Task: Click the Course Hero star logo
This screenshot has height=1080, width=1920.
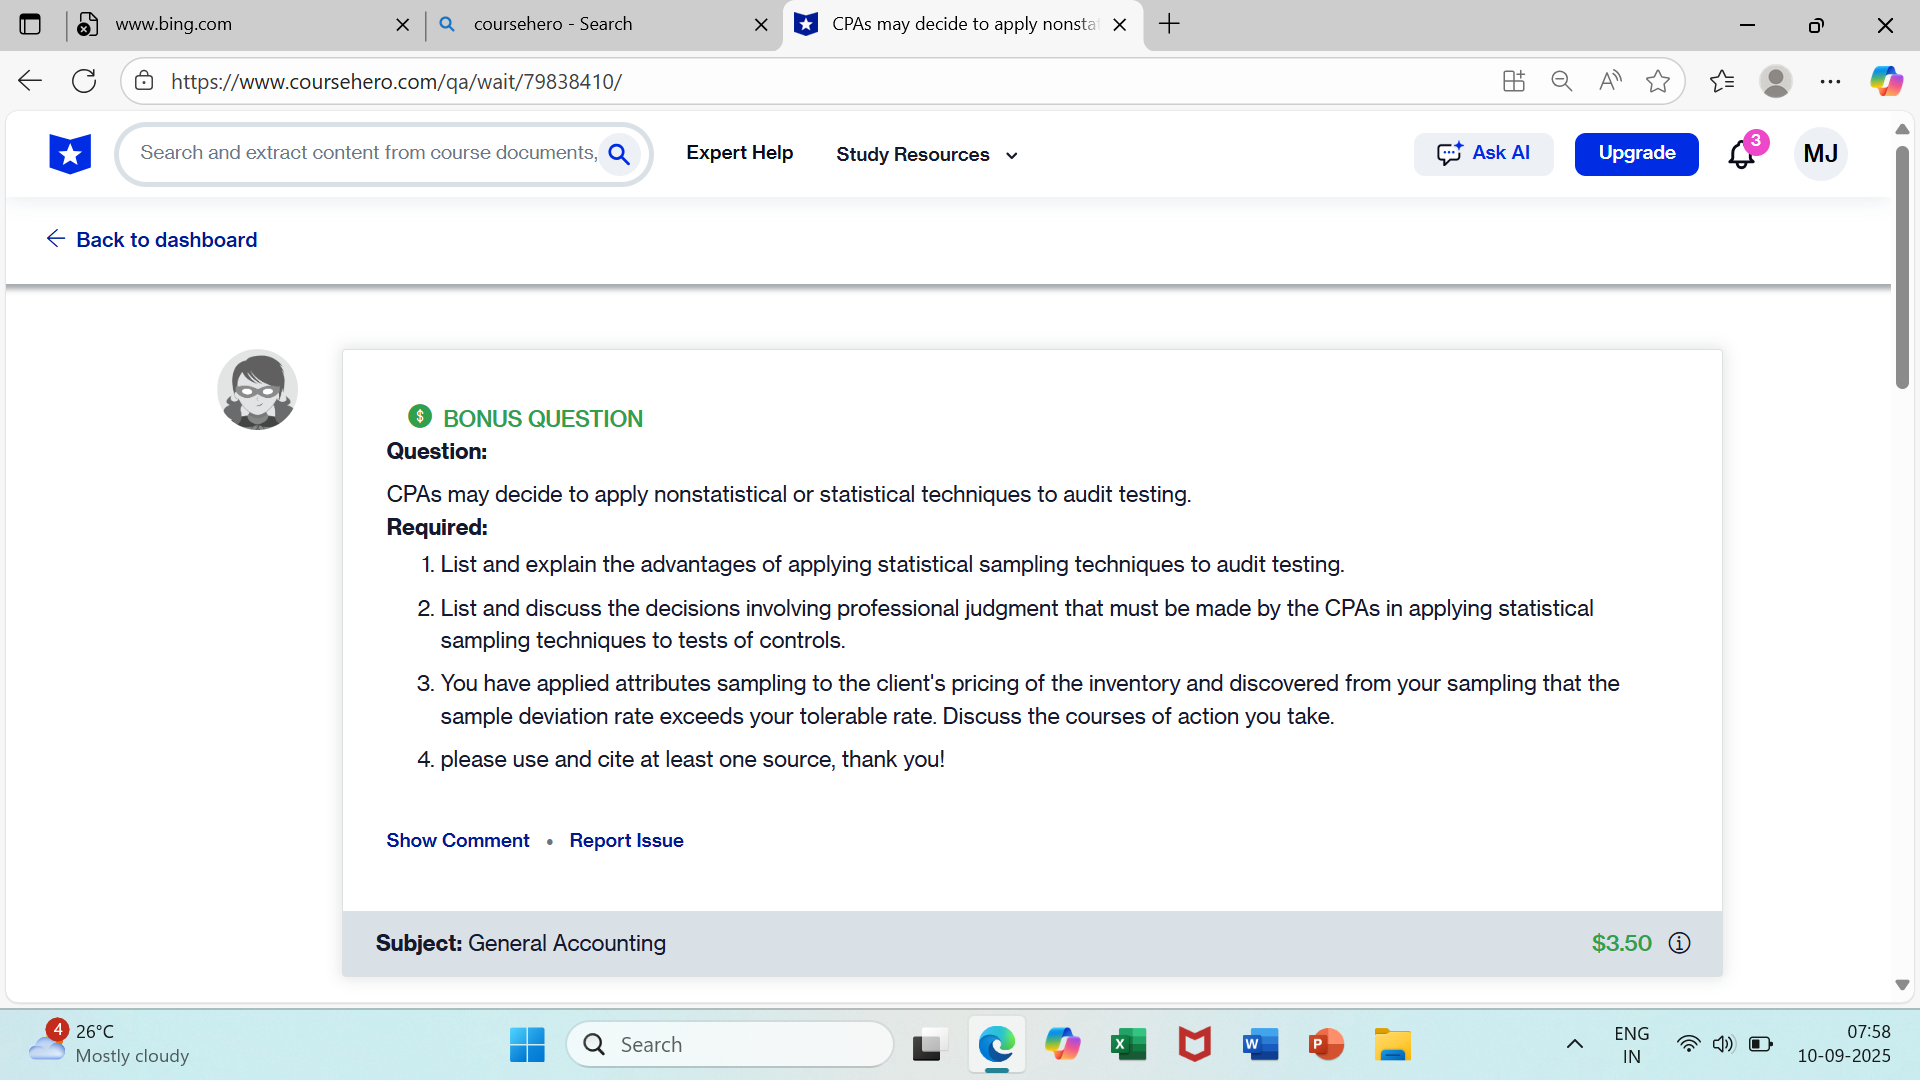Action: pyautogui.click(x=69, y=153)
